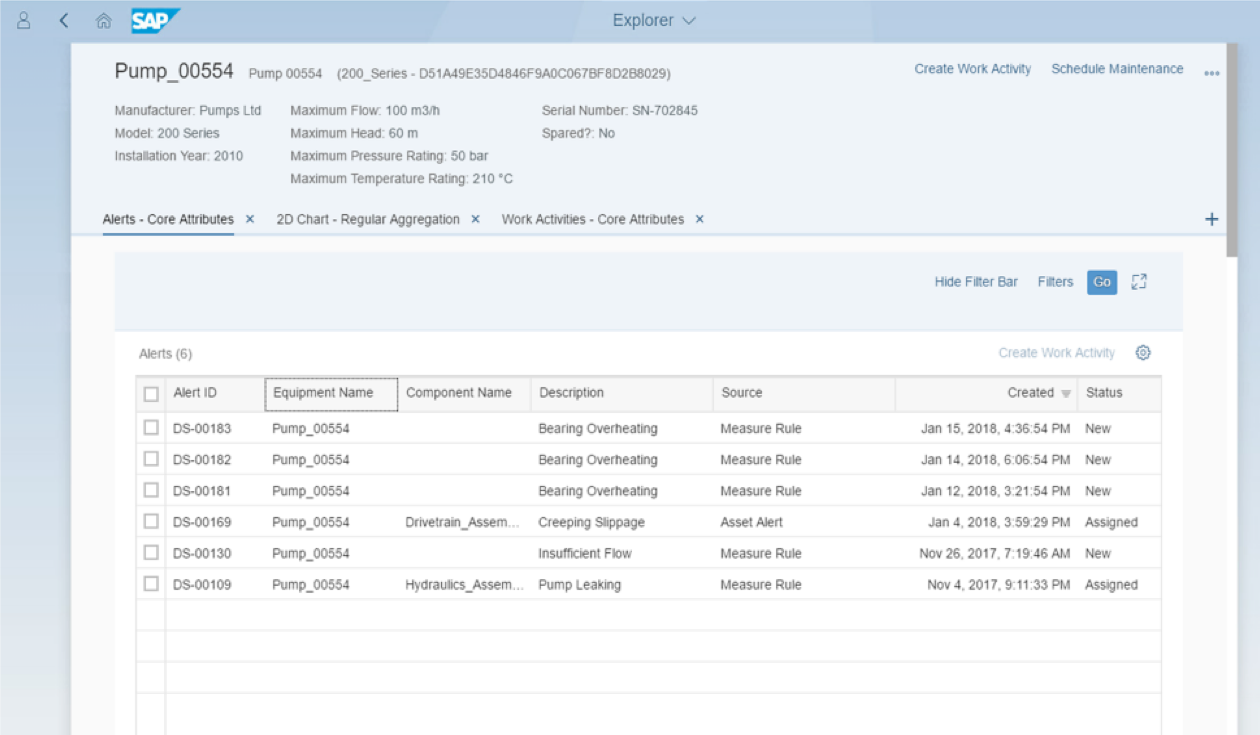This screenshot has width=1260, height=735.
Task: Go to the home page icon
Action: [103, 20]
